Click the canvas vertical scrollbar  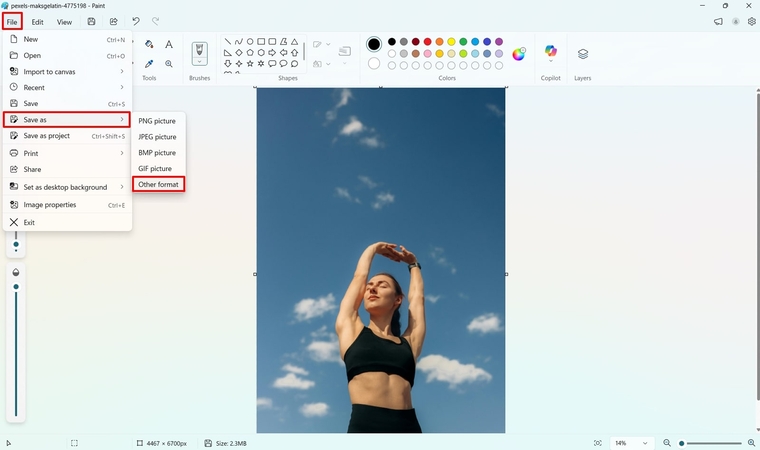coord(758,245)
